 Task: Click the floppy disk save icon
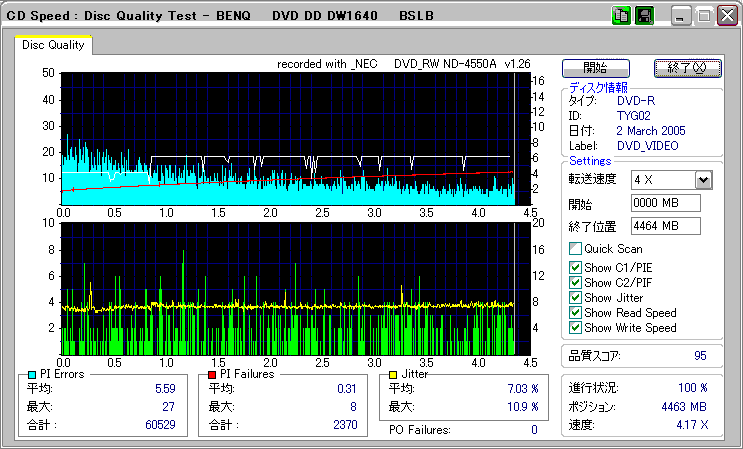pyautogui.click(x=645, y=16)
